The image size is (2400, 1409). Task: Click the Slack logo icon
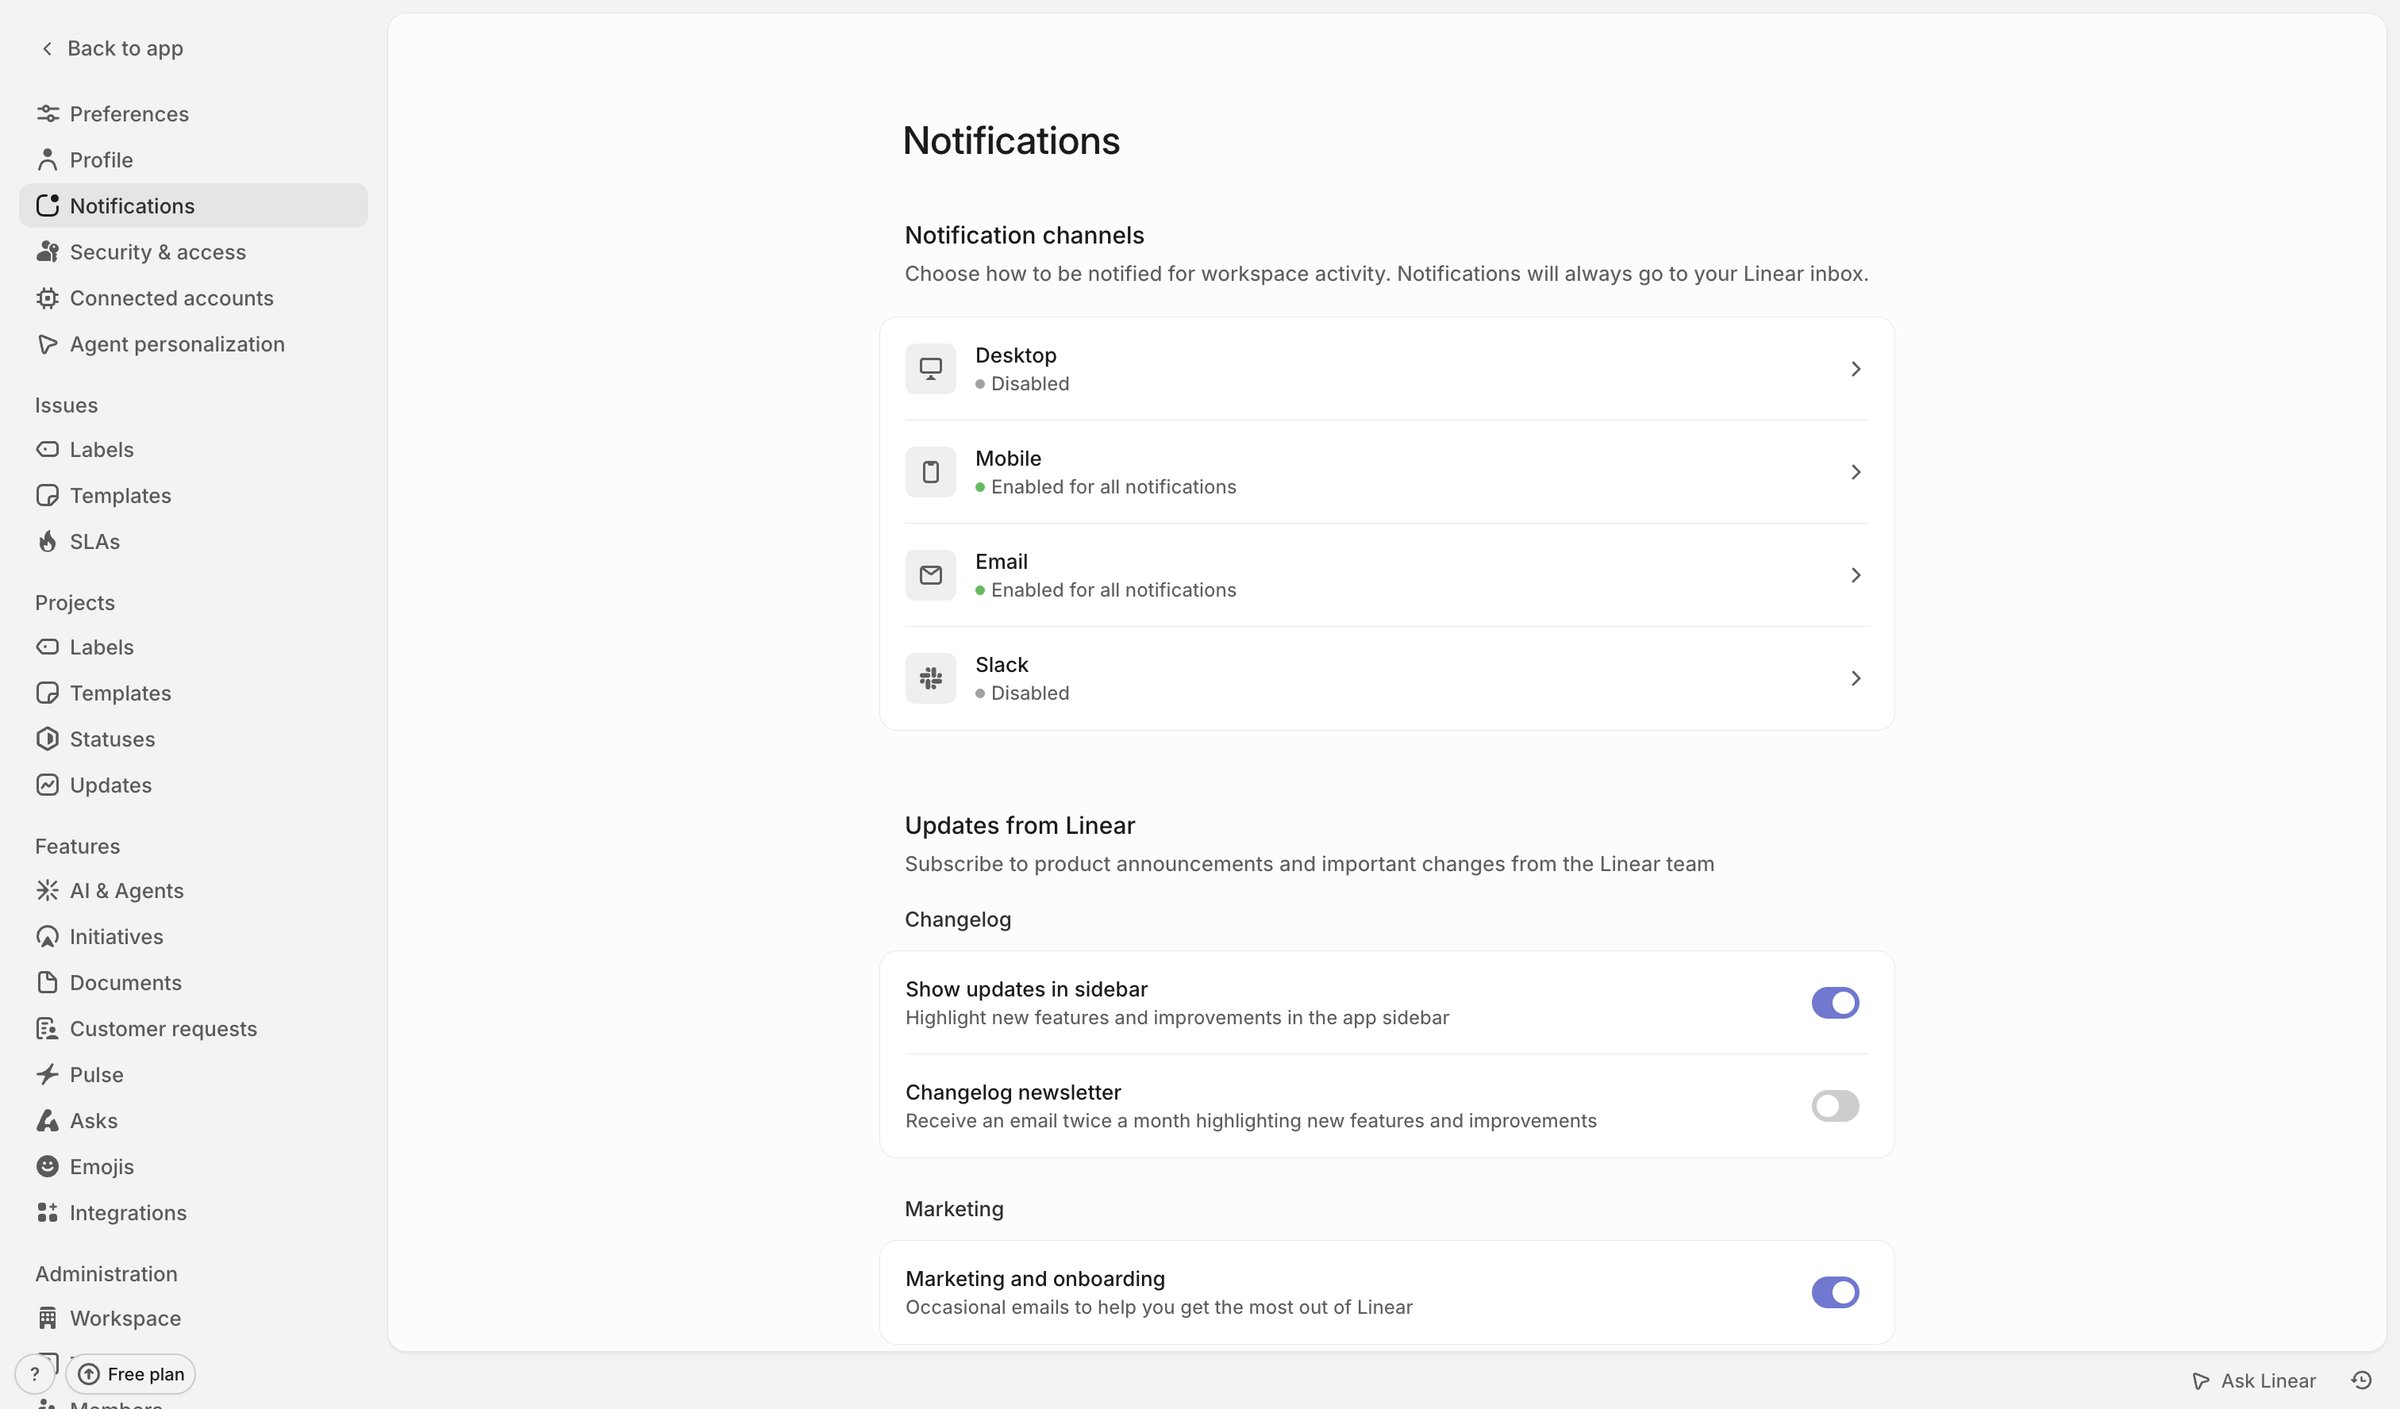tap(930, 678)
